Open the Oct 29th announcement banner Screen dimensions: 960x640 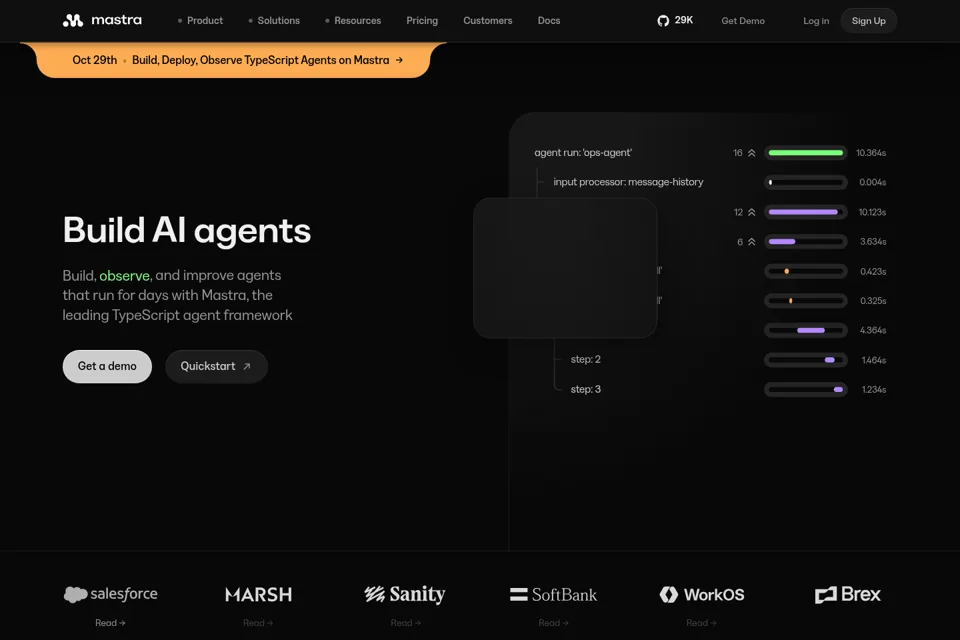pyautogui.click(x=233, y=60)
